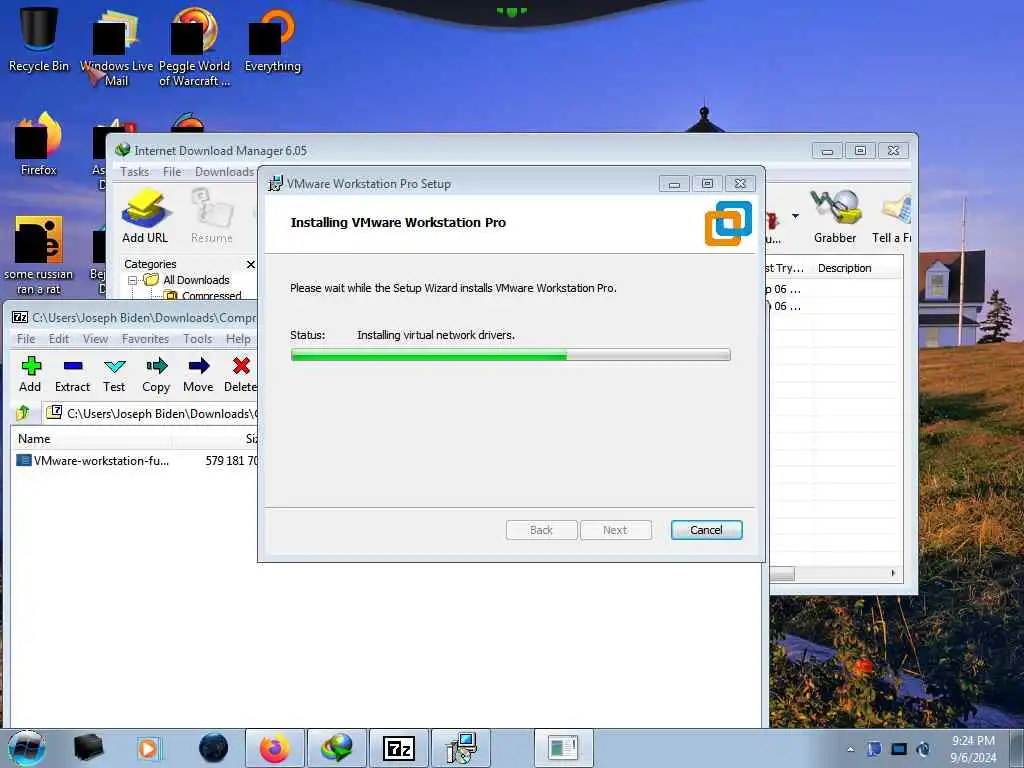Click the Add button in 7-Zip toolbar
The height and width of the screenshot is (768, 1024).
click(x=30, y=374)
